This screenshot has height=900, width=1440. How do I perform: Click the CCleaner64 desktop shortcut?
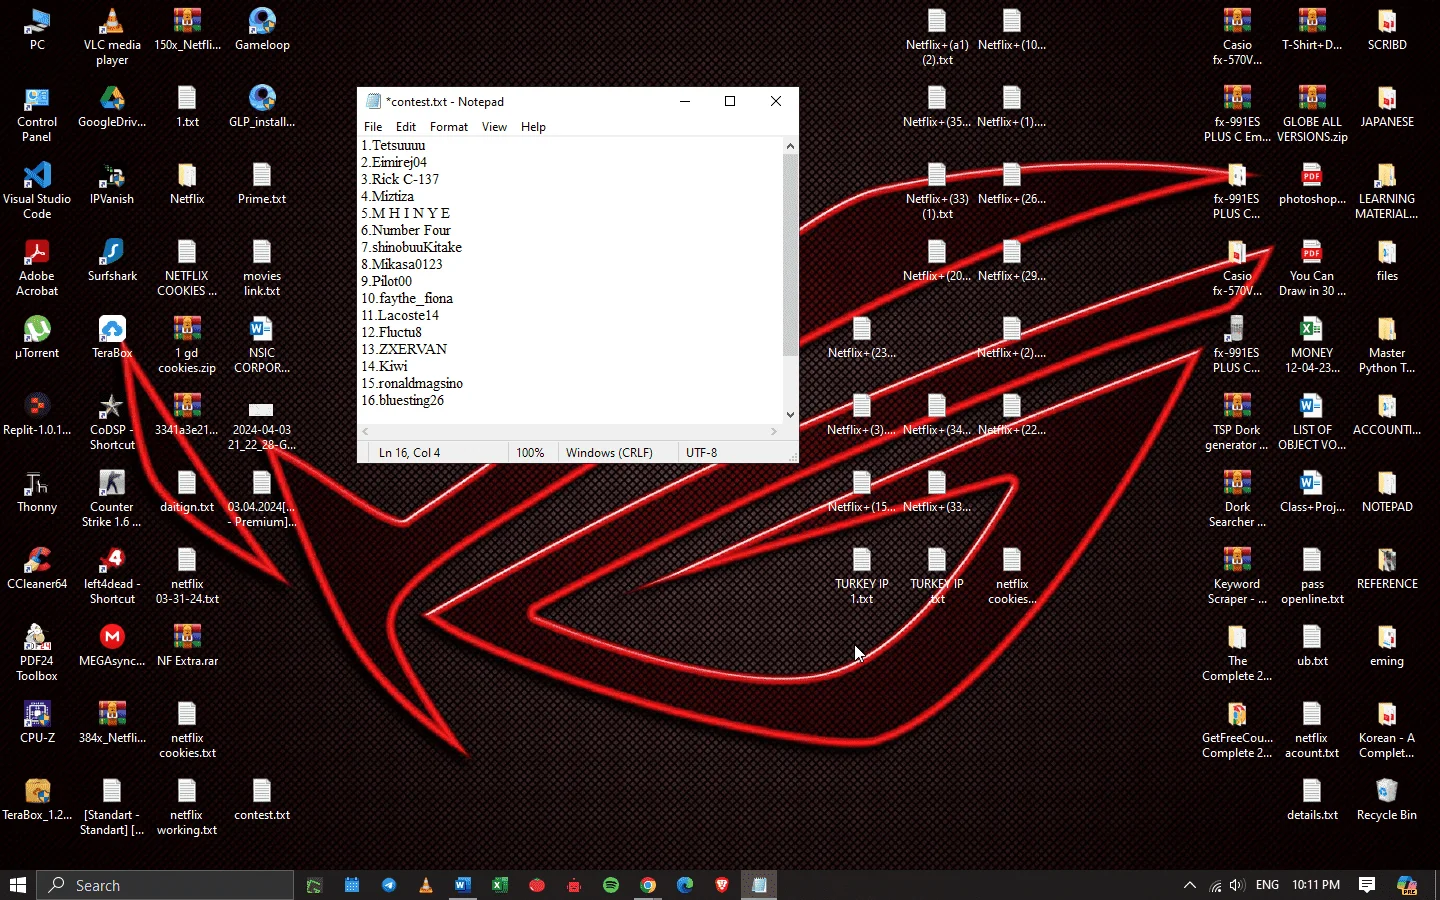click(x=37, y=568)
